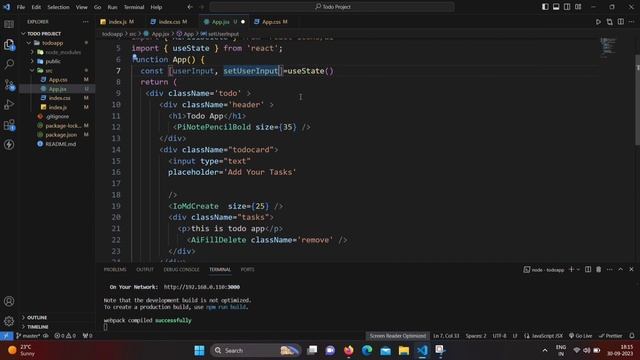Toggle the secondary side bar
Viewport: 640px width, 360px height.
[567, 7]
